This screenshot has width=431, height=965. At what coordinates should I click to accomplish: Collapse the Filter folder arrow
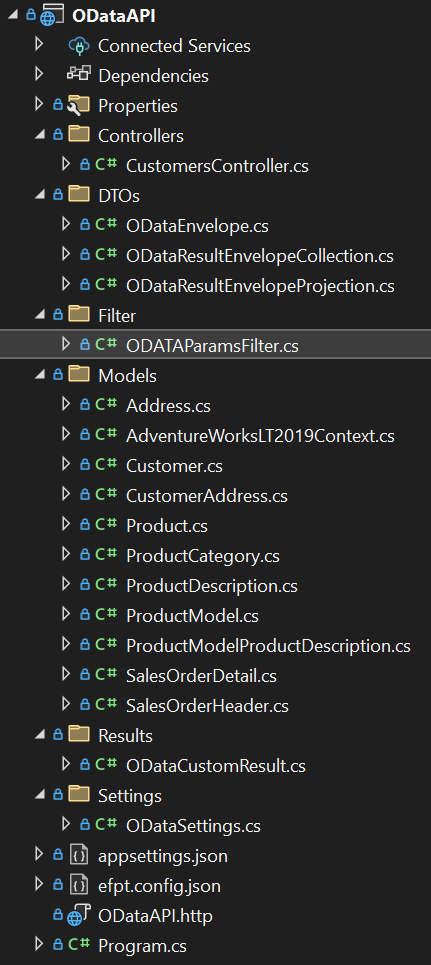pyautogui.click(x=41, y=316)
